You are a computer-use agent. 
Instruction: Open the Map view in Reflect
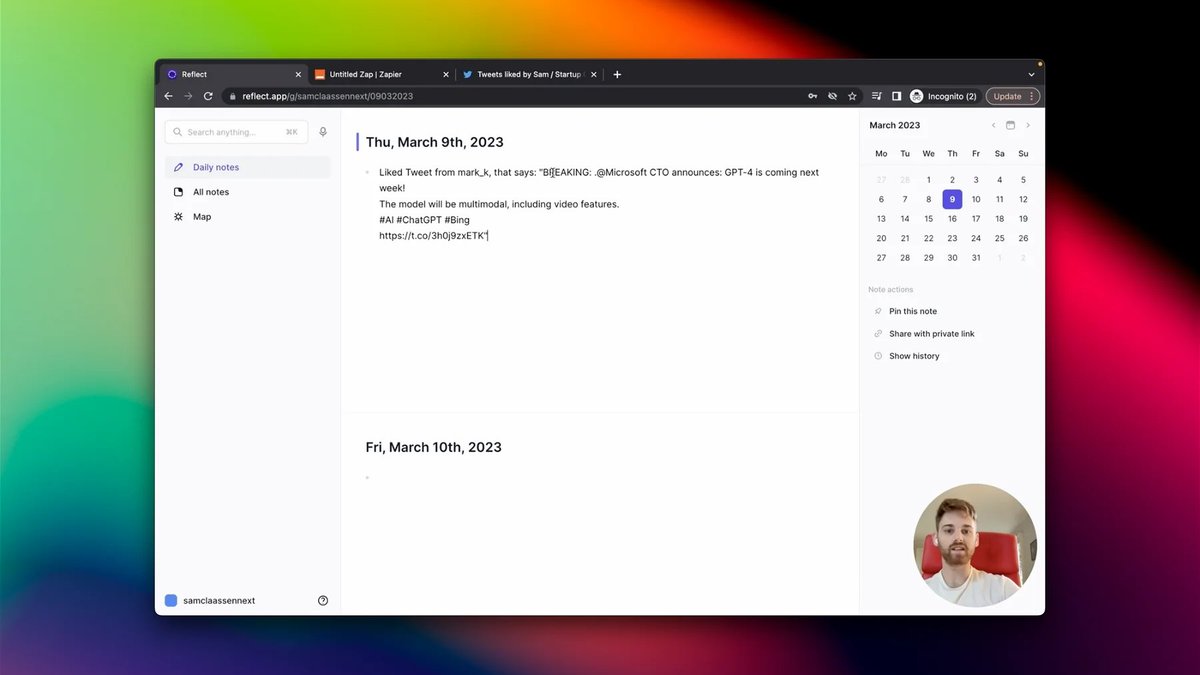click(x=200, y=216)
